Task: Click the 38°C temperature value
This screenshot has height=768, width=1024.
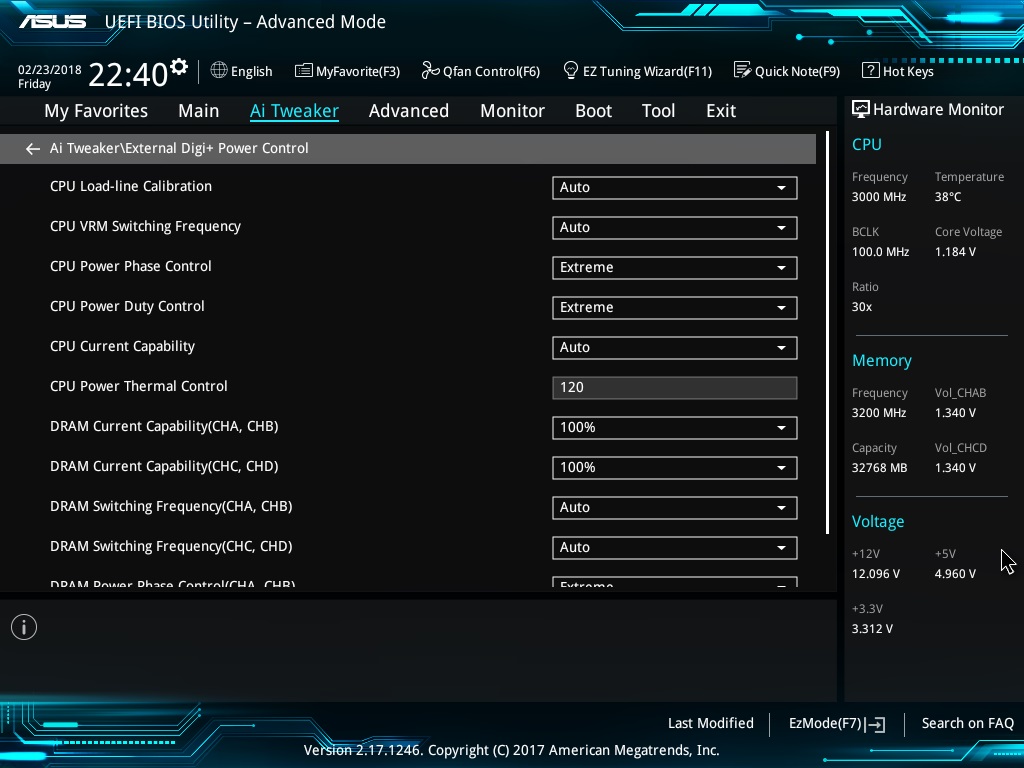Action: pos(948,197)
